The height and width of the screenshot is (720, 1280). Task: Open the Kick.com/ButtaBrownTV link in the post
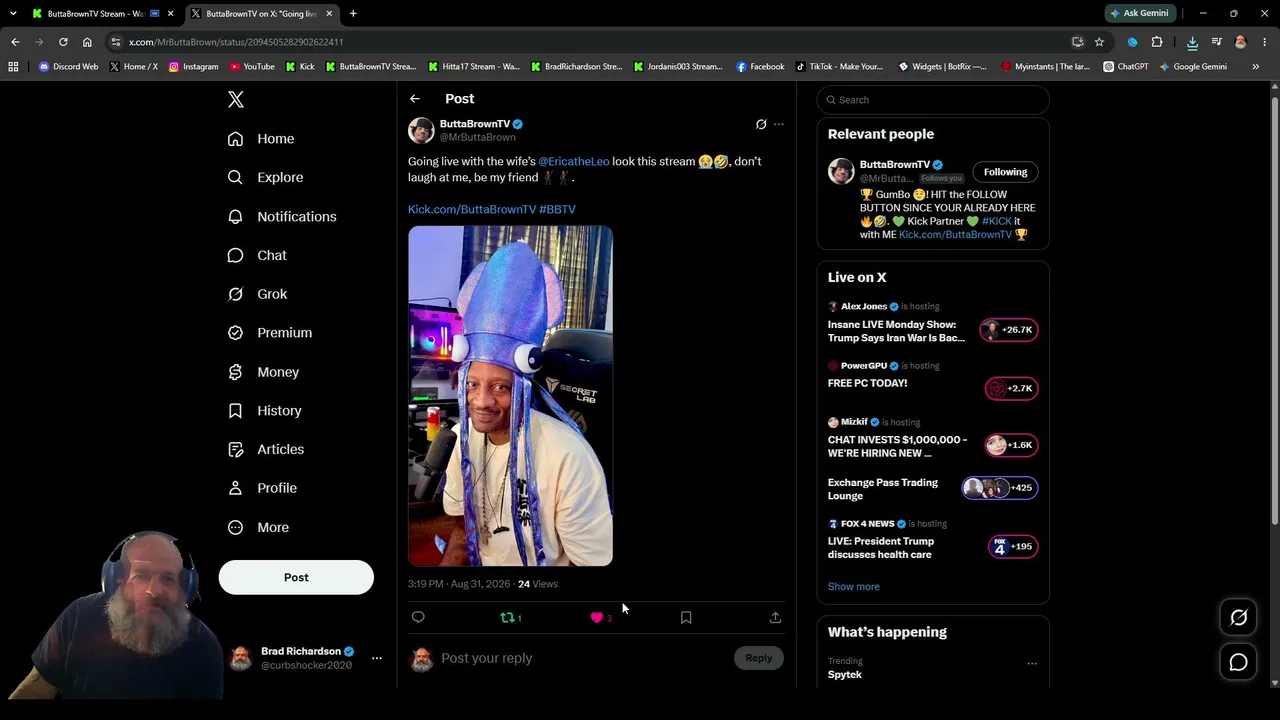pos(472,210)
